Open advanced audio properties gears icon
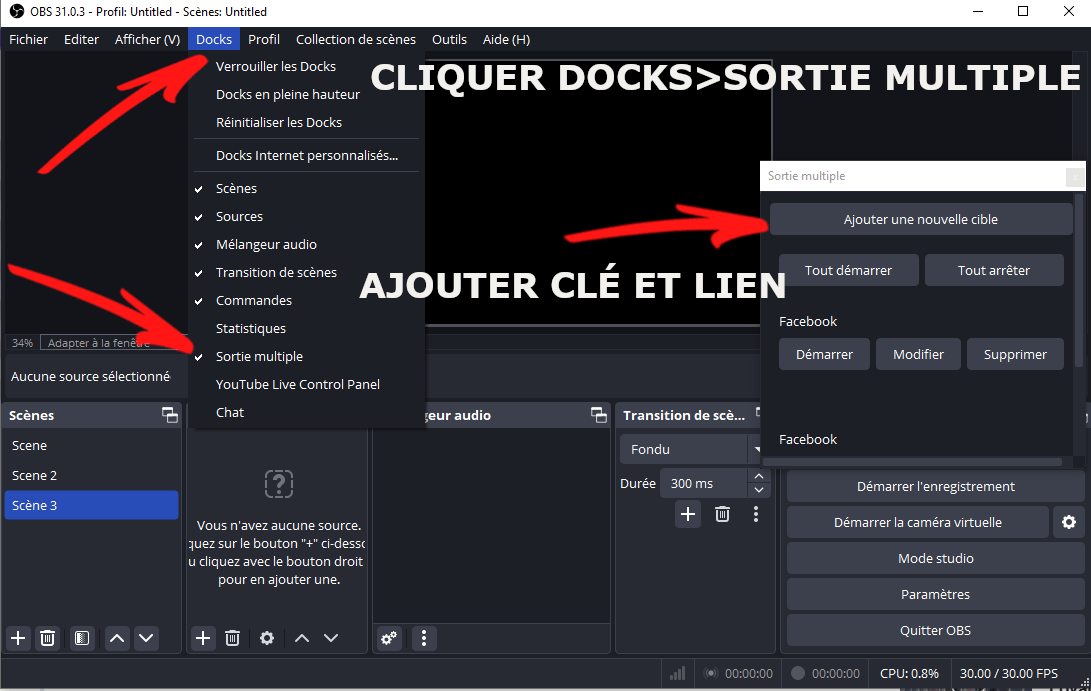The width and height of the screenshot is (1091, 691). click(389, 638)
